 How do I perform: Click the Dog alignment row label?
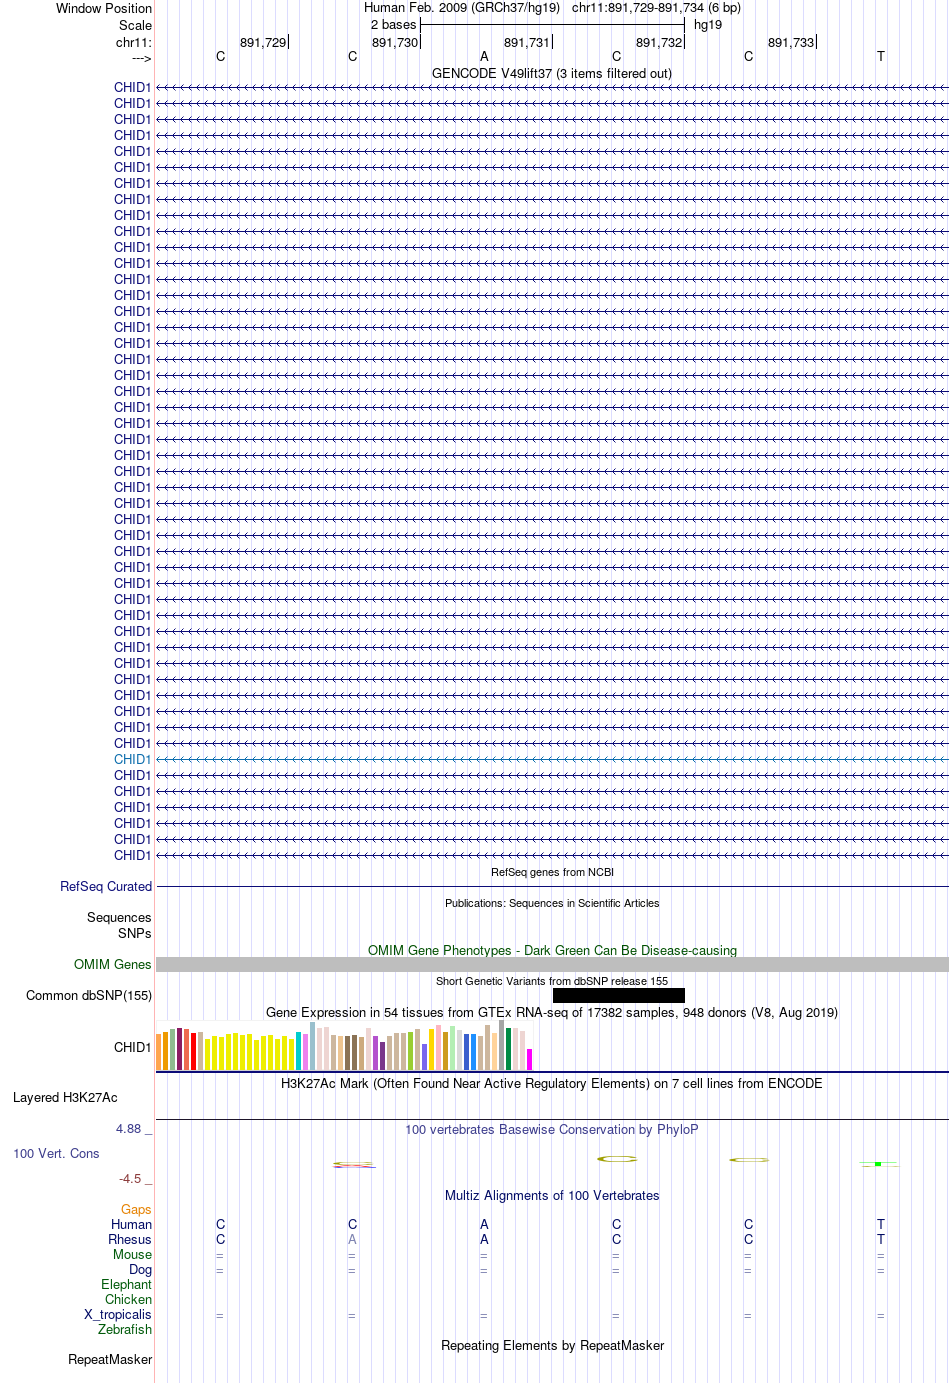[x=141, y=1269]
